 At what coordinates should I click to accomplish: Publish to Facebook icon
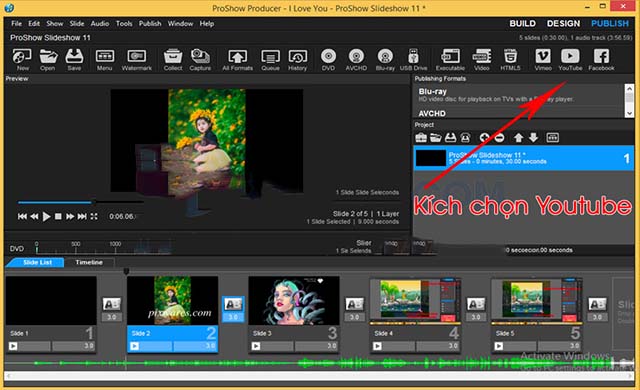(601, 60)
